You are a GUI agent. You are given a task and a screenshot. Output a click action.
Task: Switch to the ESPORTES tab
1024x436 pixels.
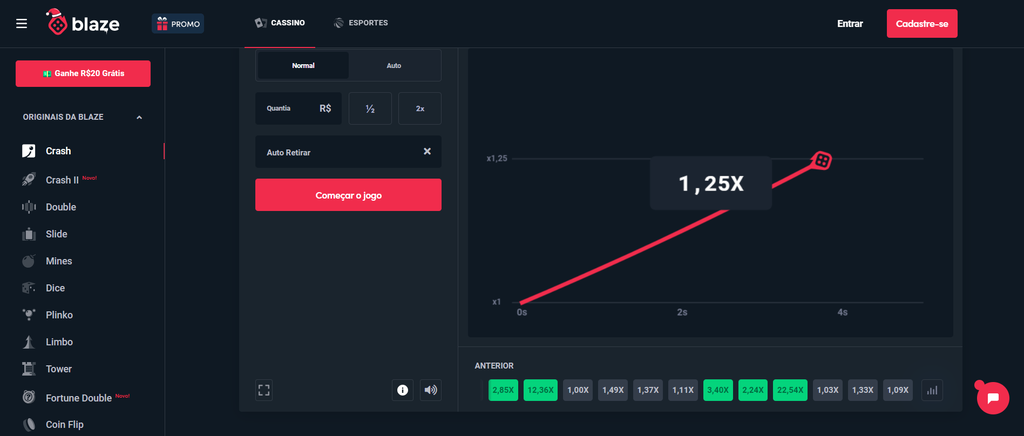(x=360, y=23)
